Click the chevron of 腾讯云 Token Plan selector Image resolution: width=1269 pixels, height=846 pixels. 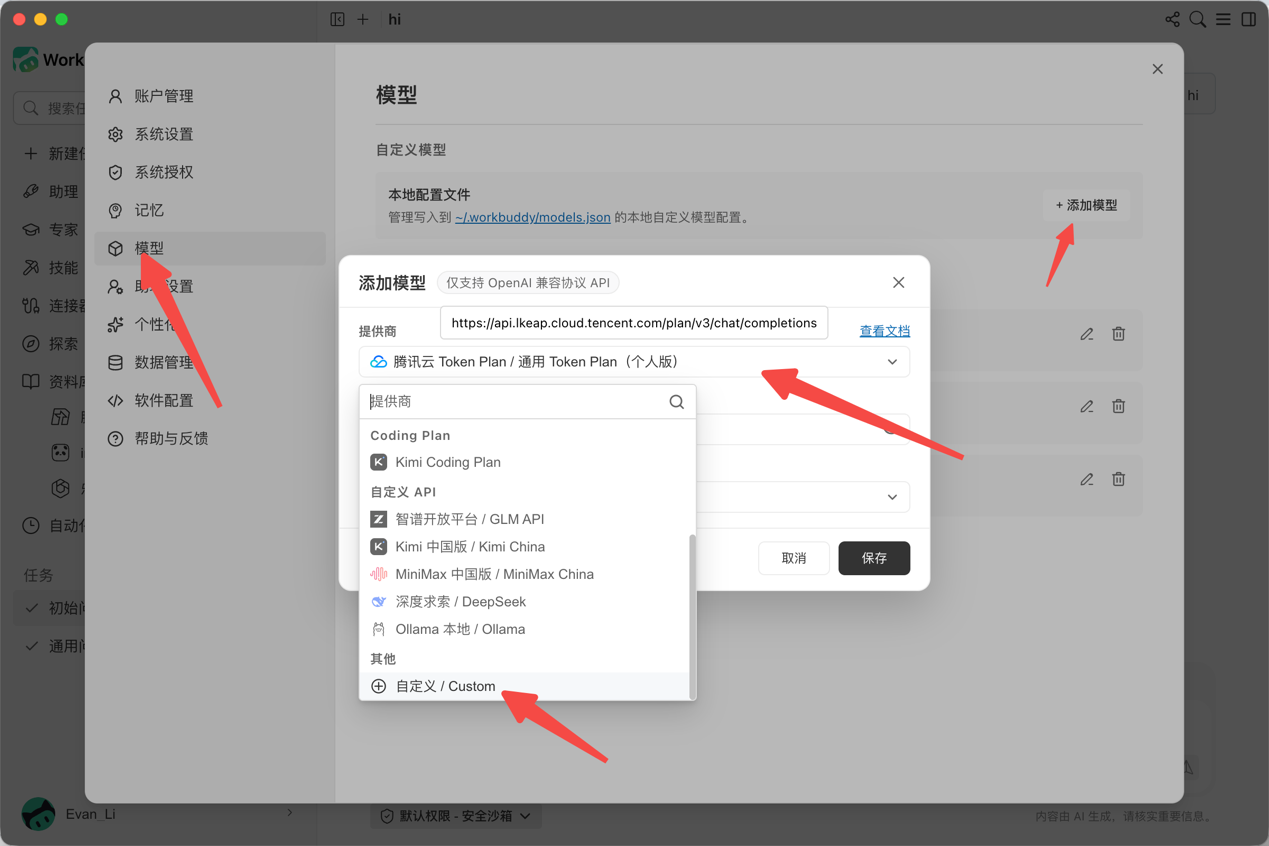tap(892, 362)
